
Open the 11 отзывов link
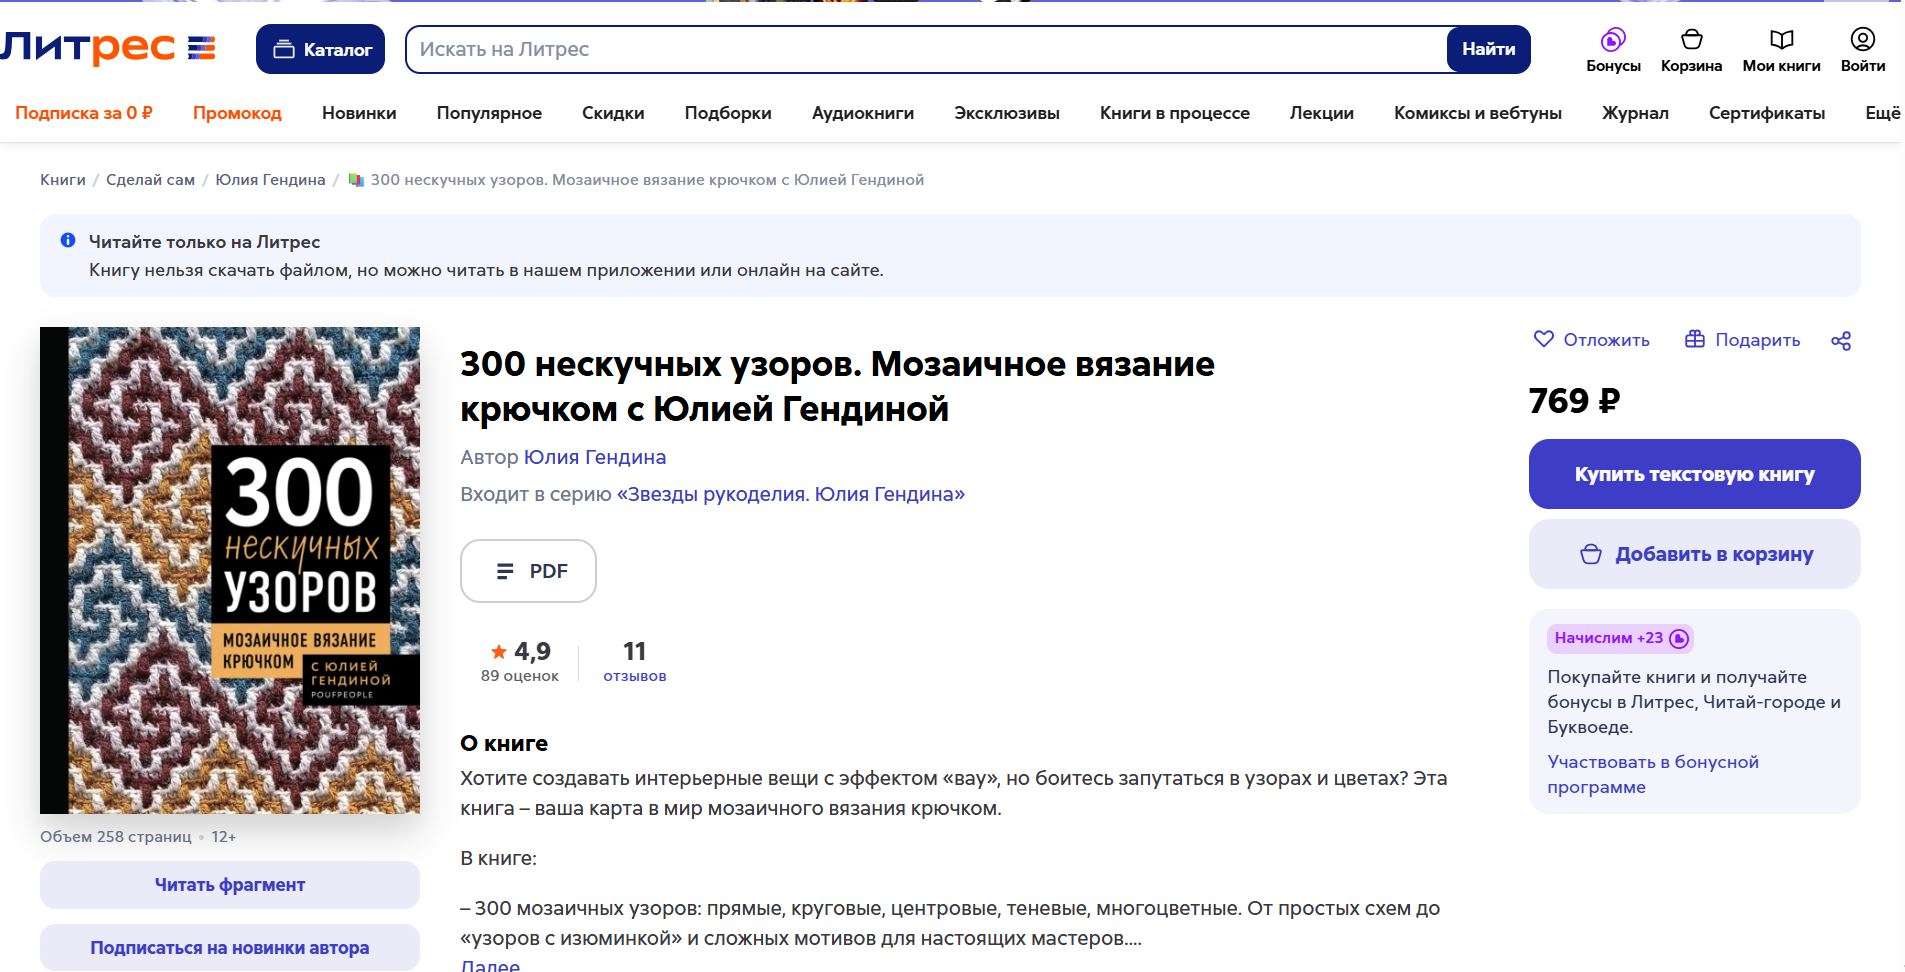[634, 662]
